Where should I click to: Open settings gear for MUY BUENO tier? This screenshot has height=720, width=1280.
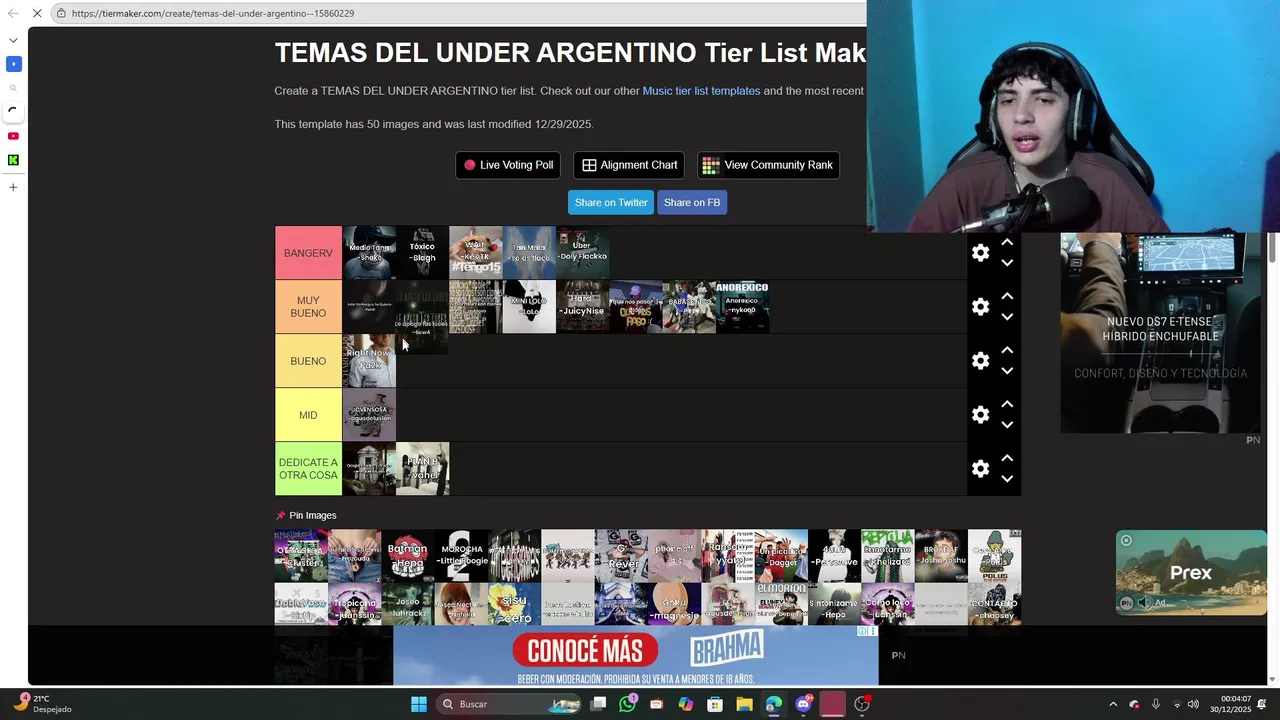[x=980, y=307]
